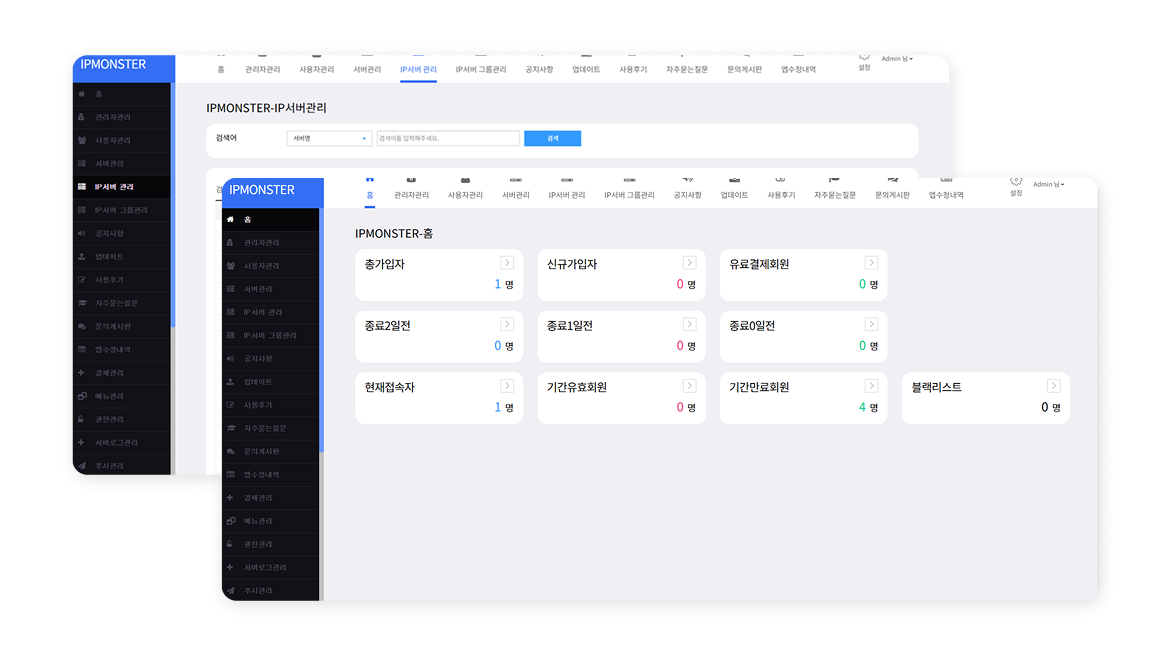
Task: Click the IPMONSTER-IP서버관리 page heading
Action: click(266, 108)
